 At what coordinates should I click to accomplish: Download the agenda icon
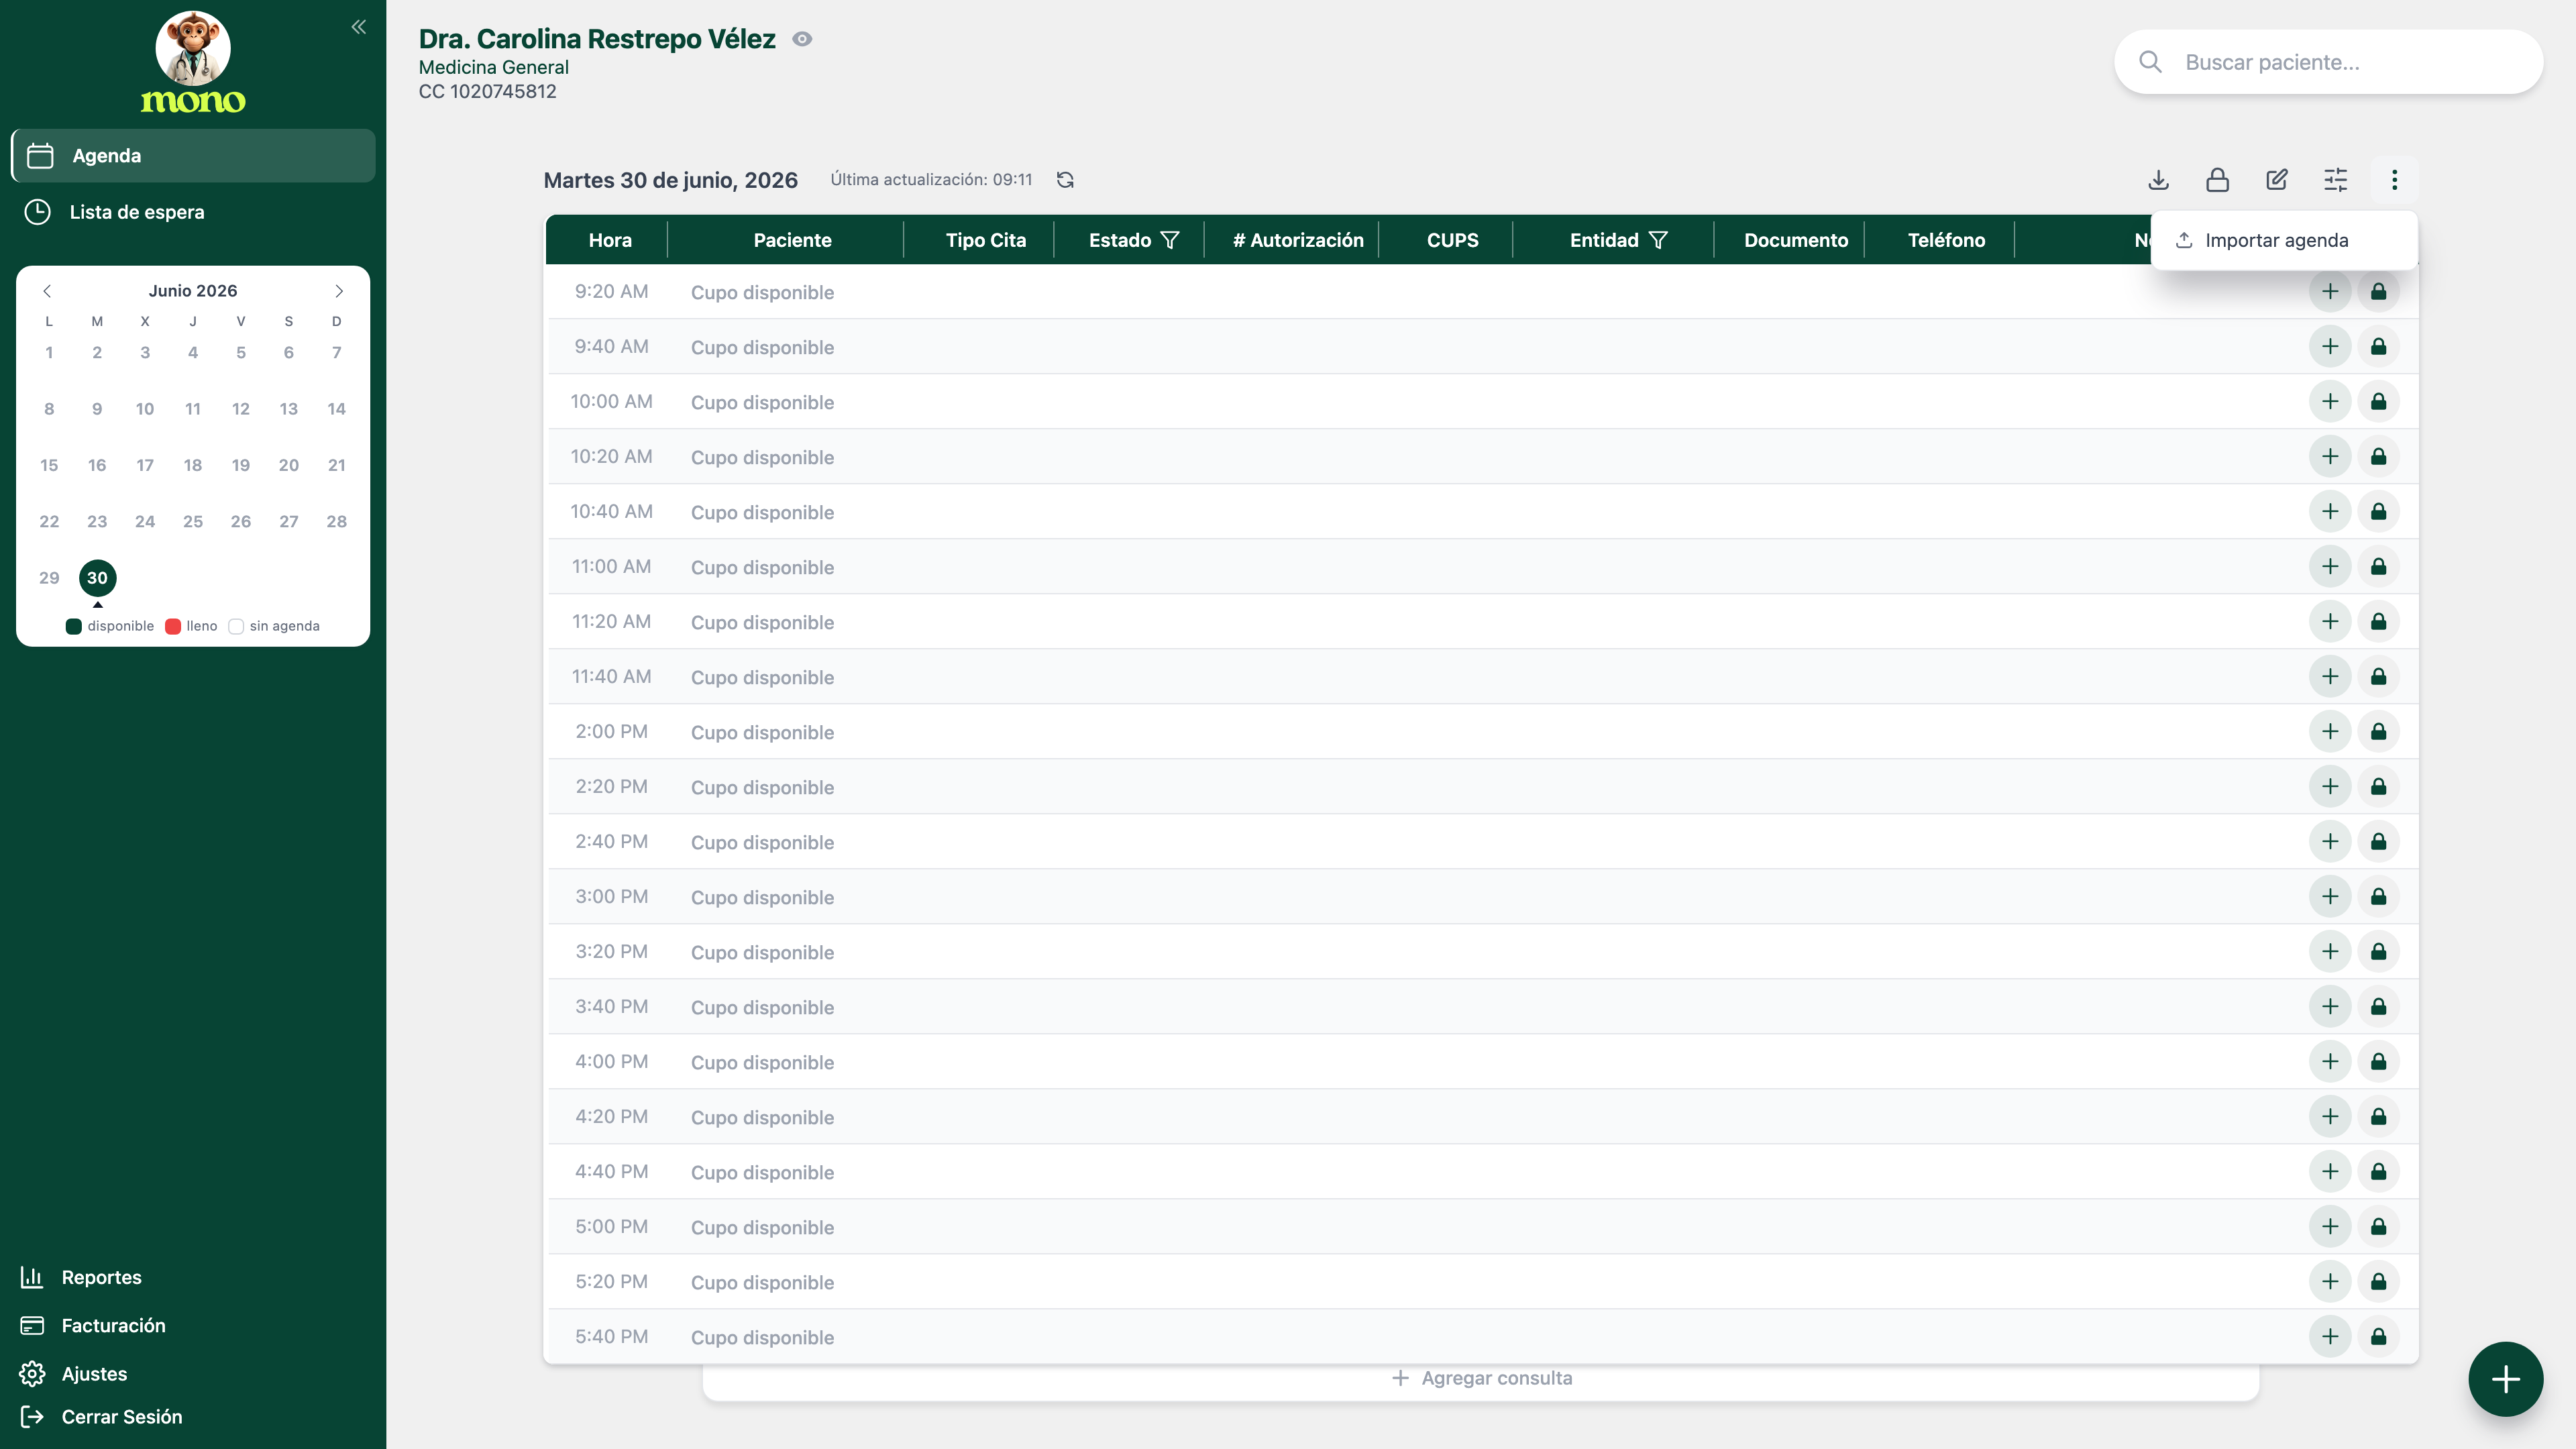click(2159, 180)
